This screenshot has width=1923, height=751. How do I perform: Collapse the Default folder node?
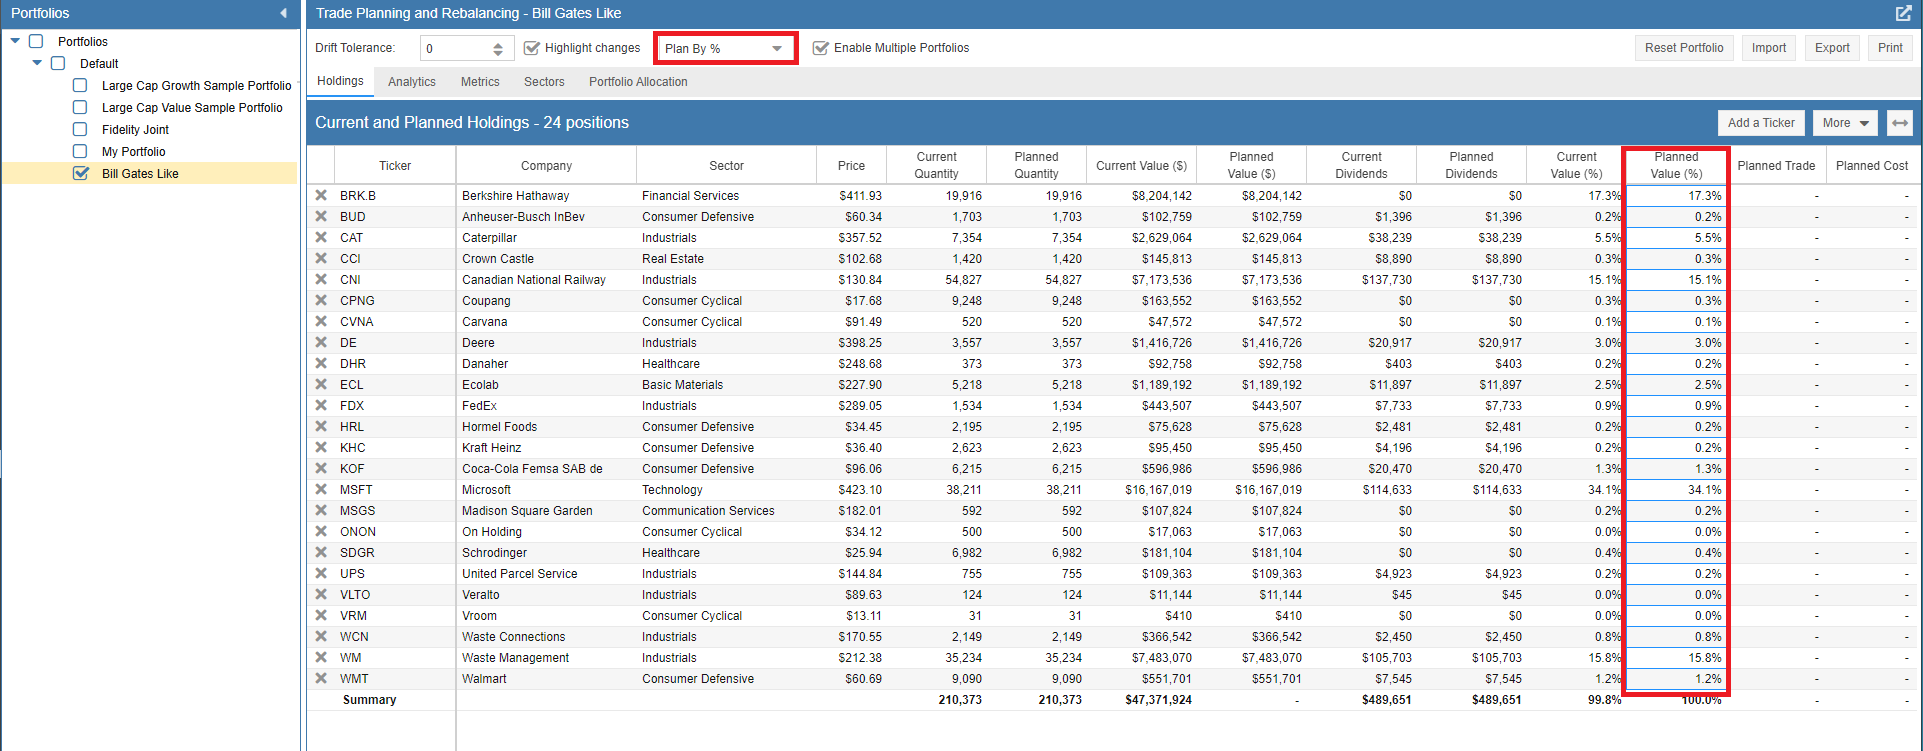(37, 63)
